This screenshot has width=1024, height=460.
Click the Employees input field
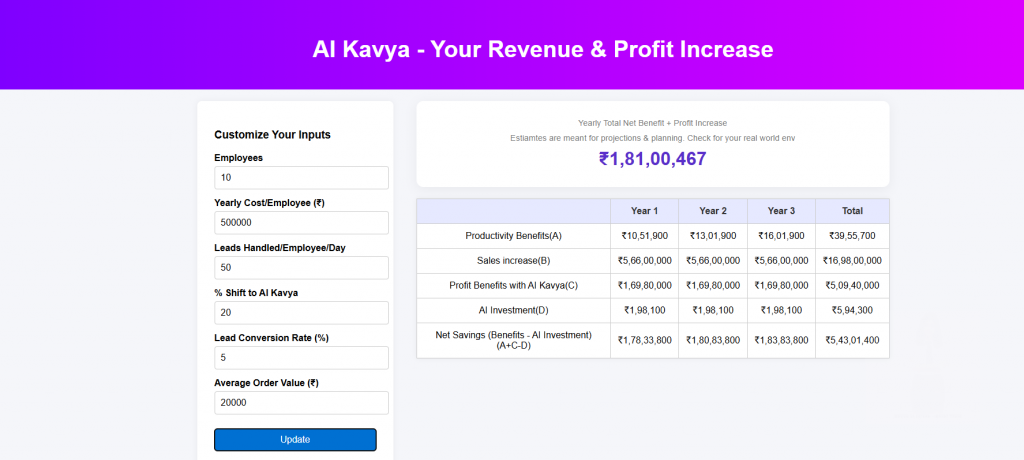tap(301, 178)
